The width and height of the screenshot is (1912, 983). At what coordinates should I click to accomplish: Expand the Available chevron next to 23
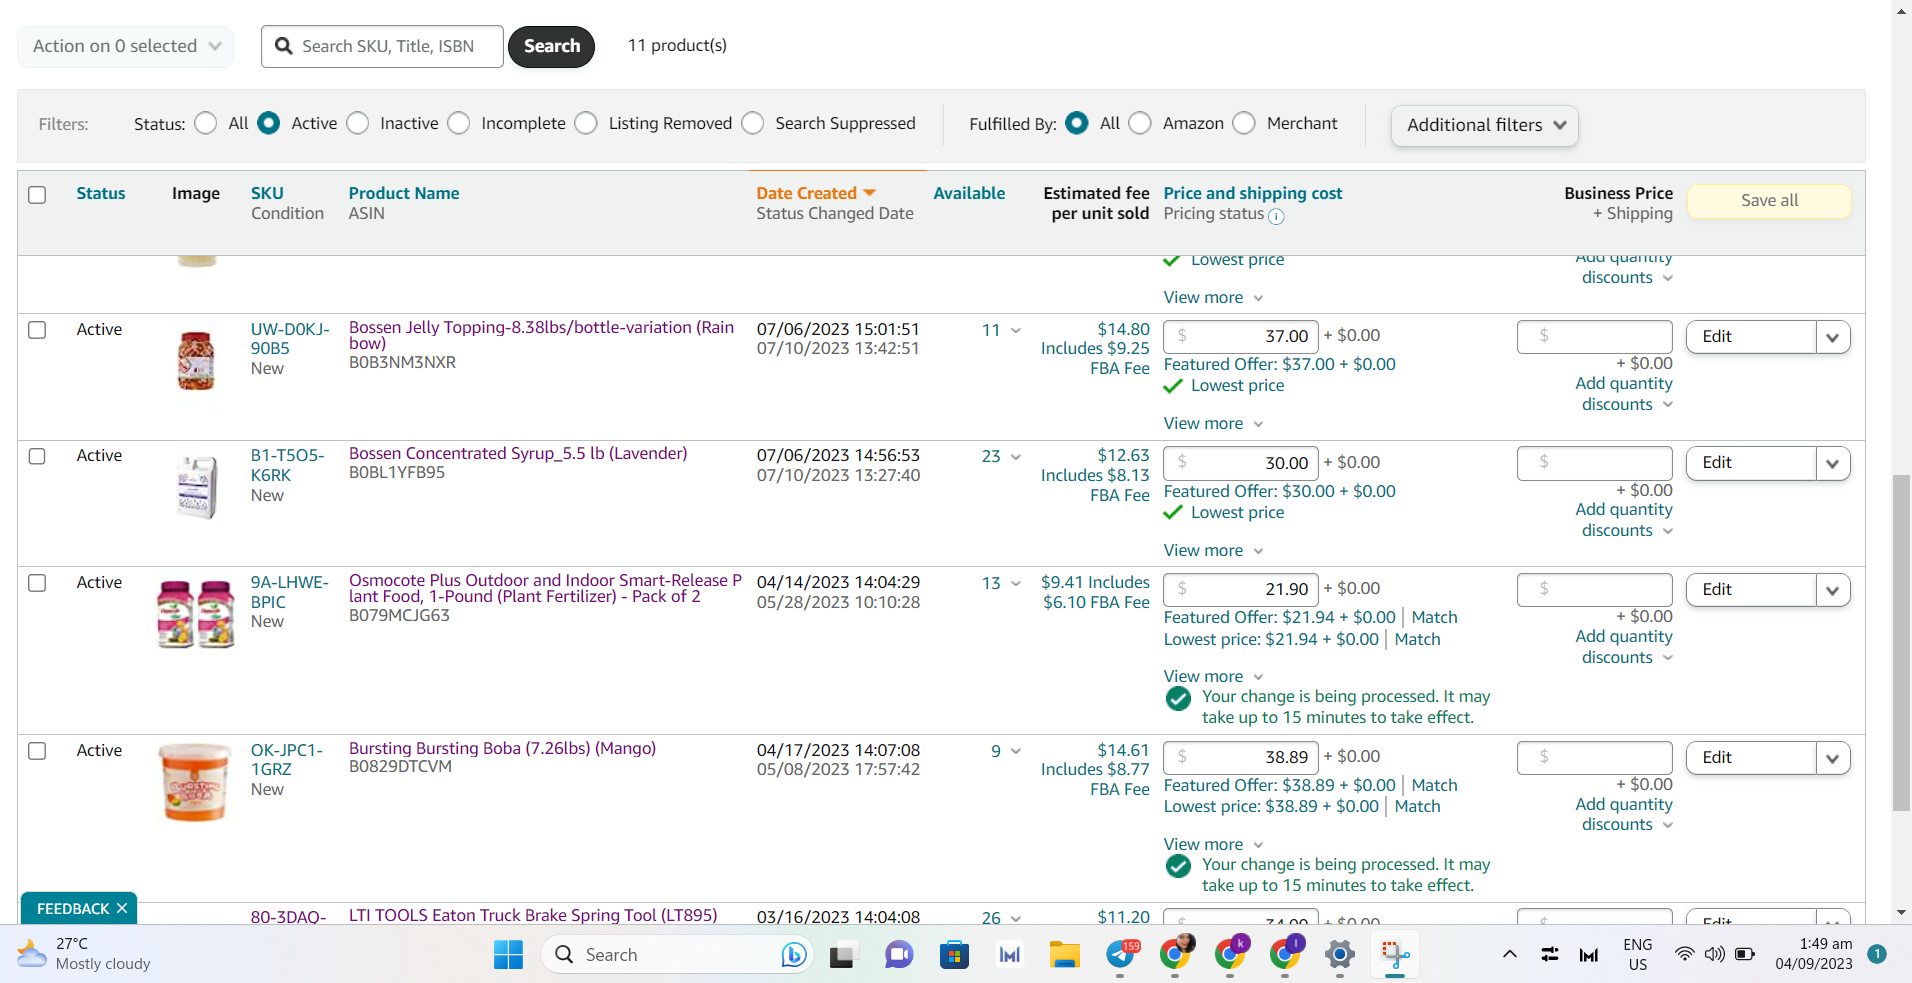pyautogui.click(x=1016, y=457)
